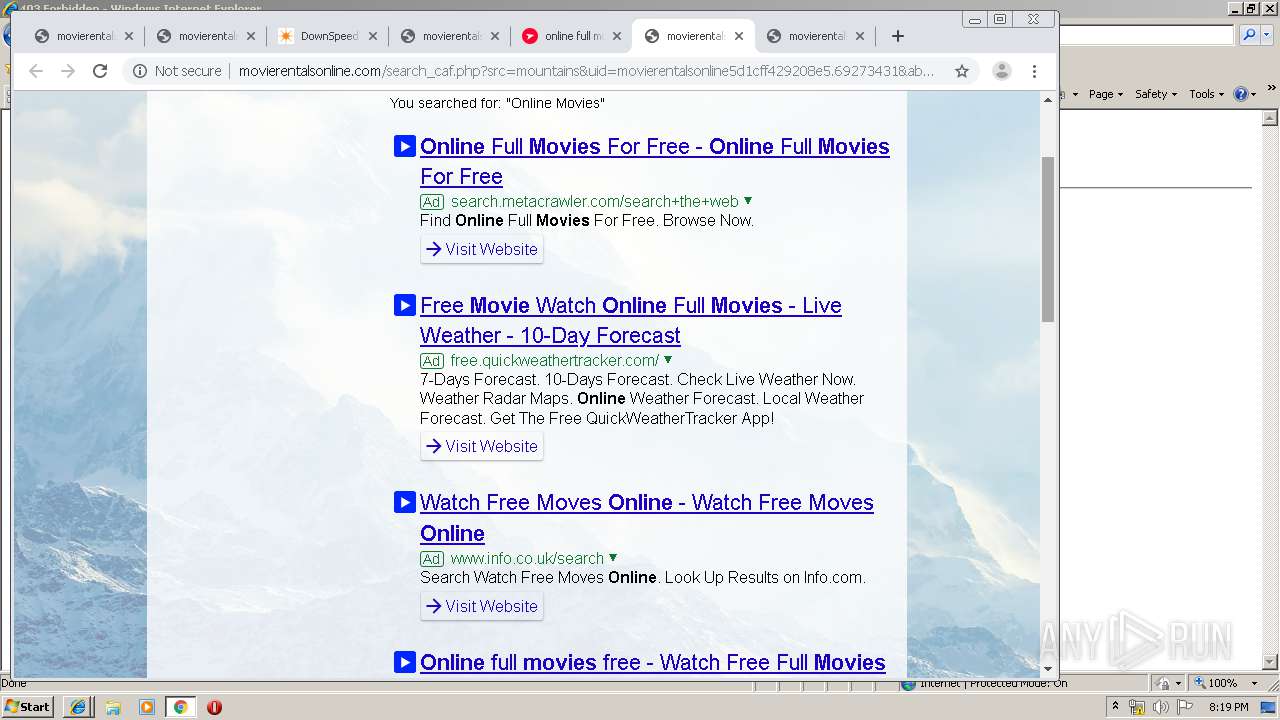Close the online full movies tab
Screen dimensions: 1280x720
pyautogui.click(x=617, y=36)
